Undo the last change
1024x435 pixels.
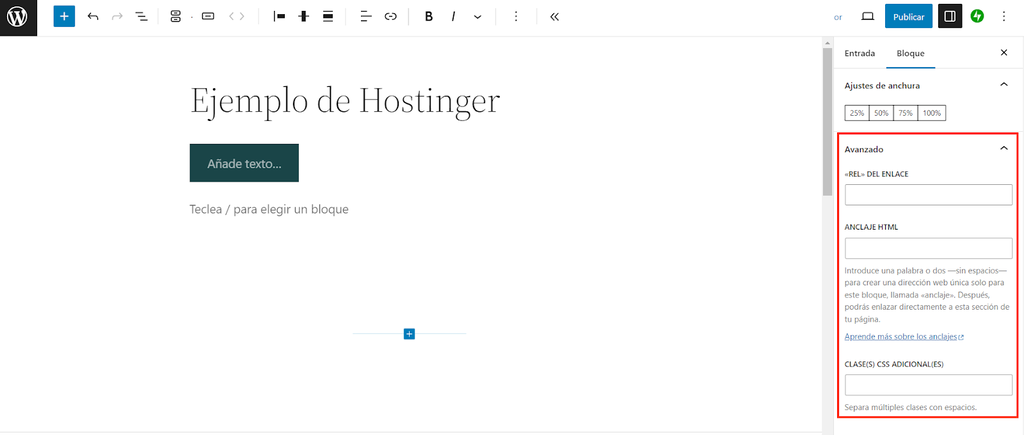pyautogui.click(x=93, y=16)
